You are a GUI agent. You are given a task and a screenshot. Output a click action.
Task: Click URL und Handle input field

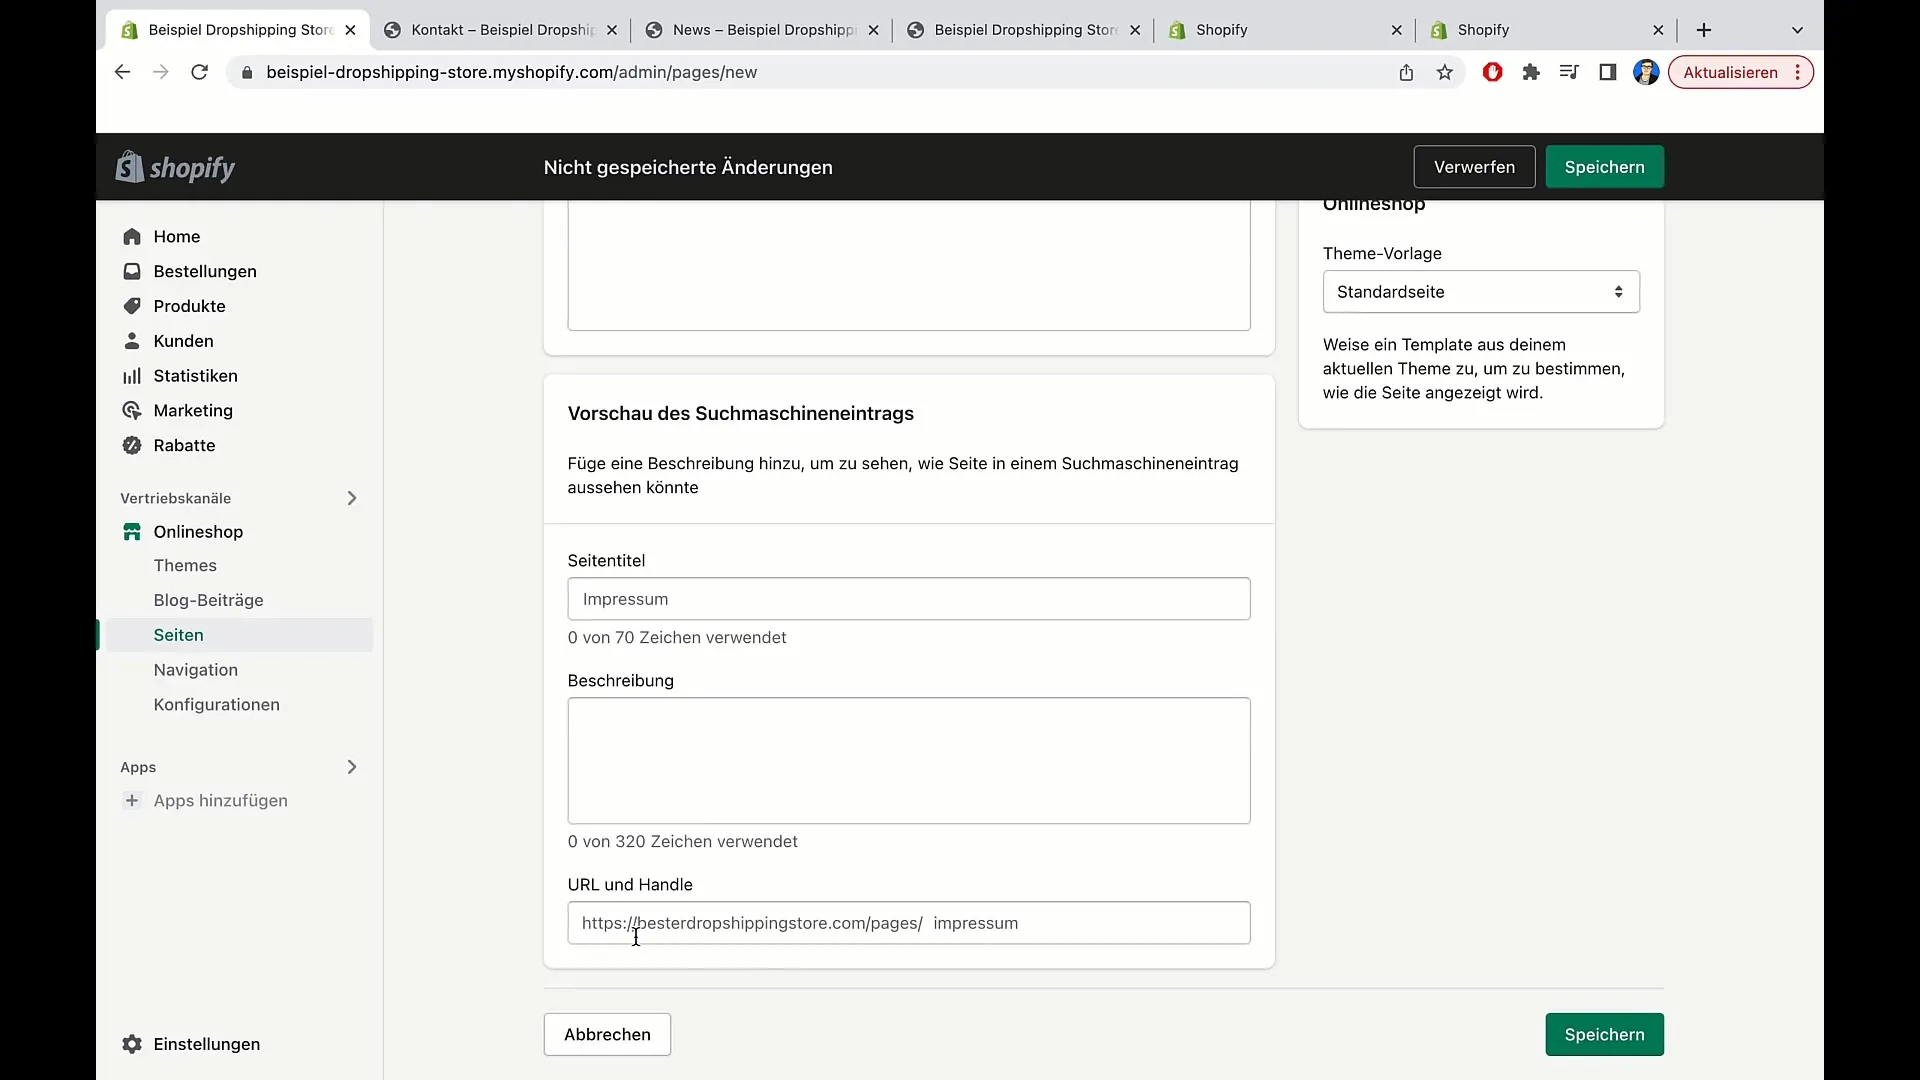pos(907,922)
